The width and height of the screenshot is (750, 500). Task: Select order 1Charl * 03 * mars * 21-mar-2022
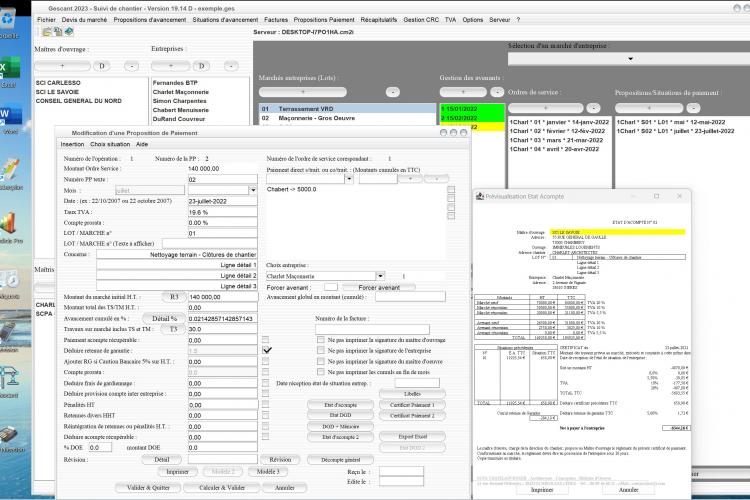(x=556, y=140)
